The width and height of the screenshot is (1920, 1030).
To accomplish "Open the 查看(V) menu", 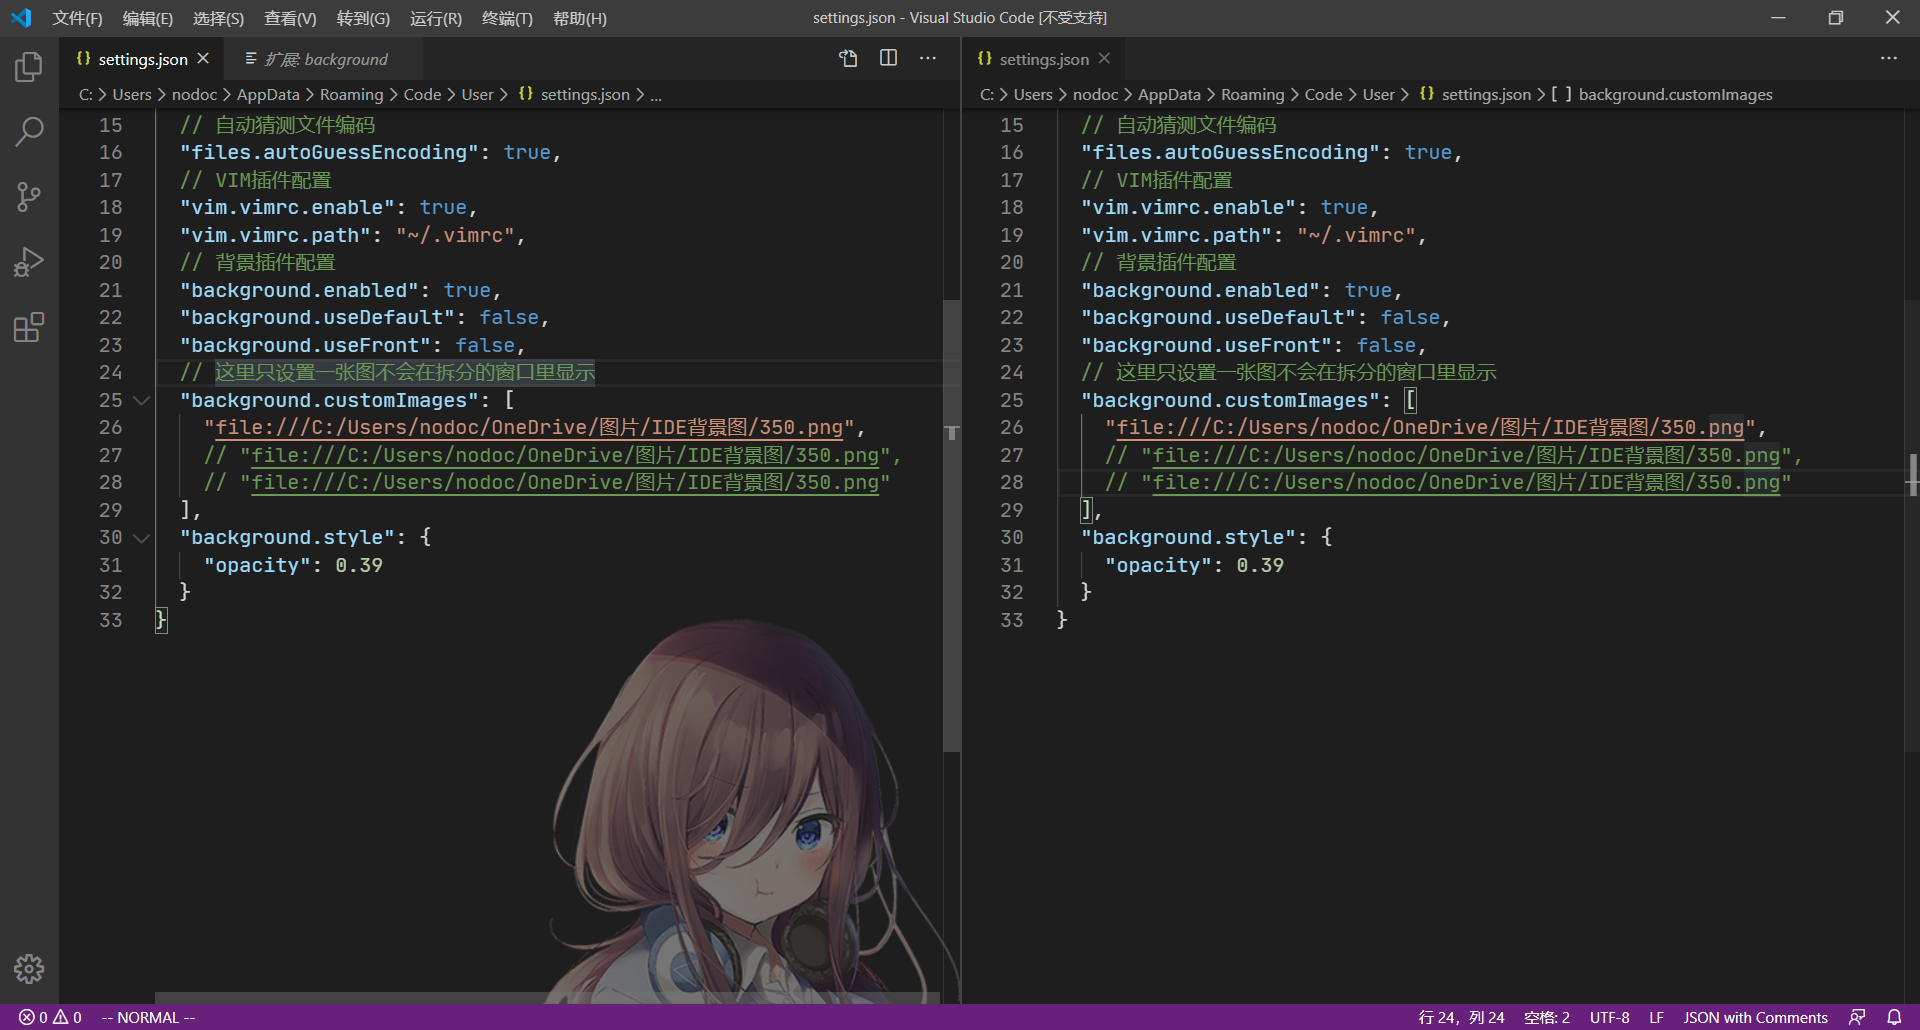I will pyautogui.click(x=290, y=18).
